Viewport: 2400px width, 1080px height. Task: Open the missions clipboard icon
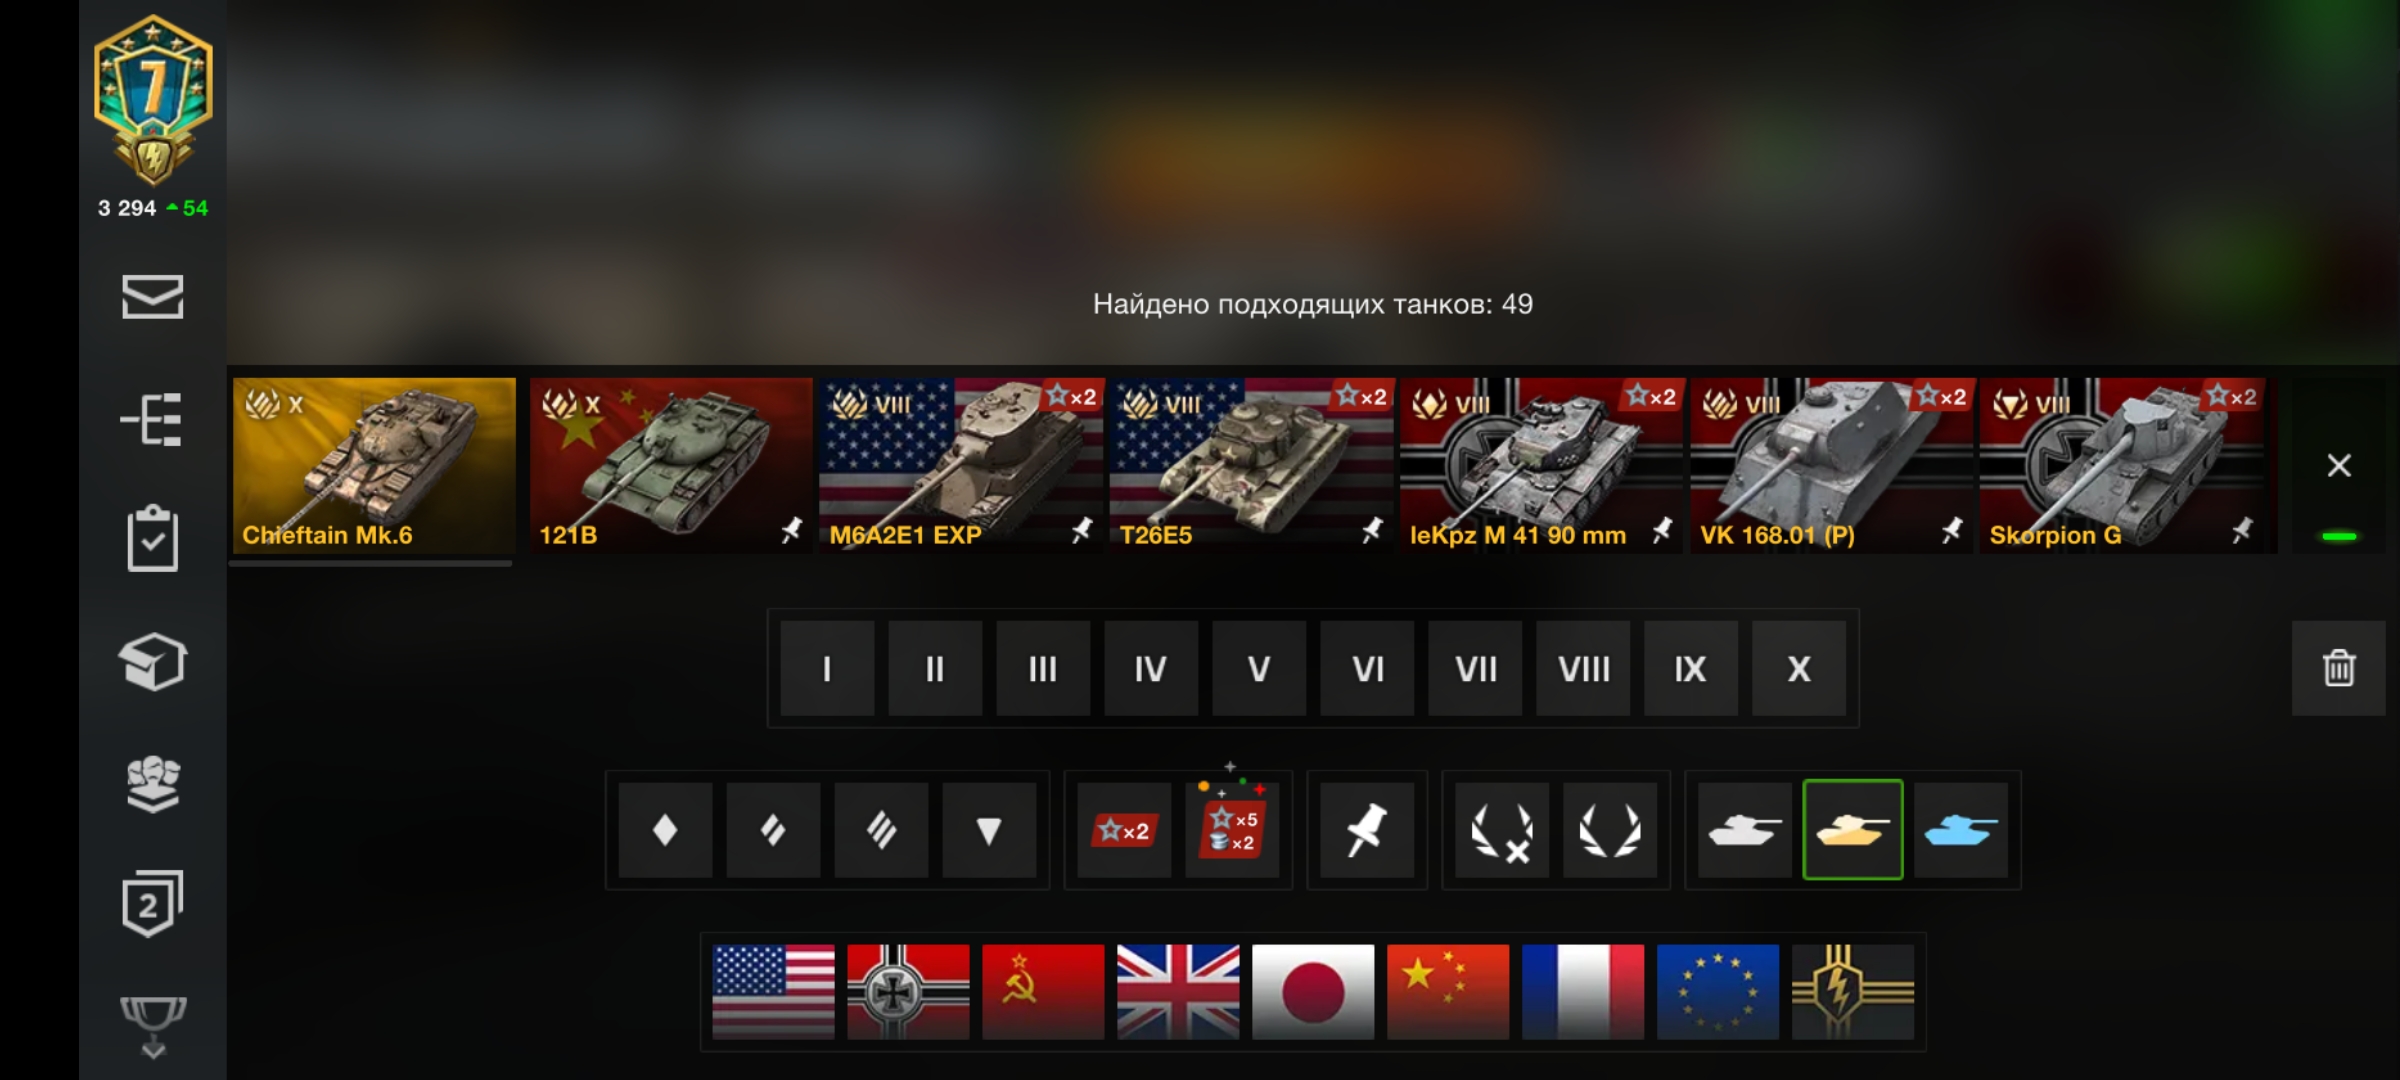[x=152, y=539]
